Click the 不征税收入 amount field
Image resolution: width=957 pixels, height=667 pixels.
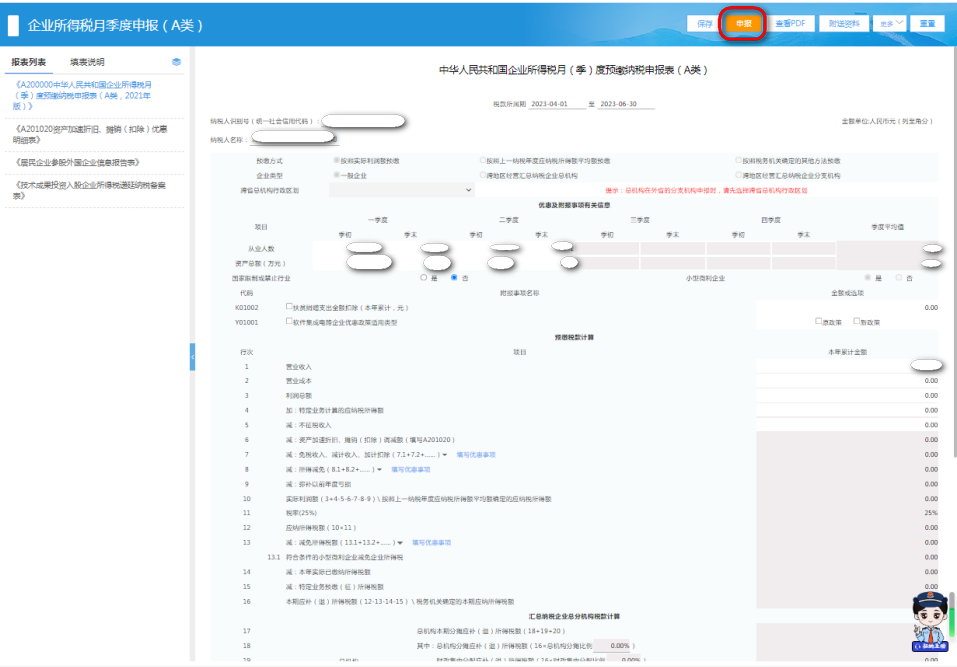tap(847, 425)
